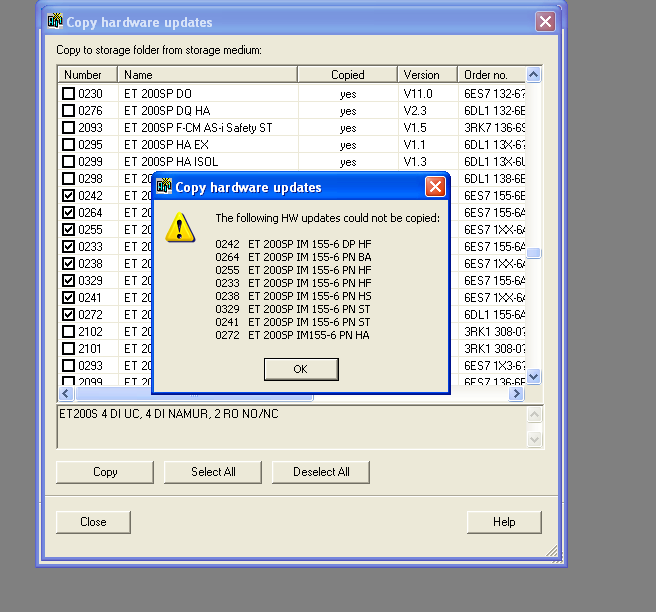Click order number 6DL1 138-6E in row 0298

(494, 179)
